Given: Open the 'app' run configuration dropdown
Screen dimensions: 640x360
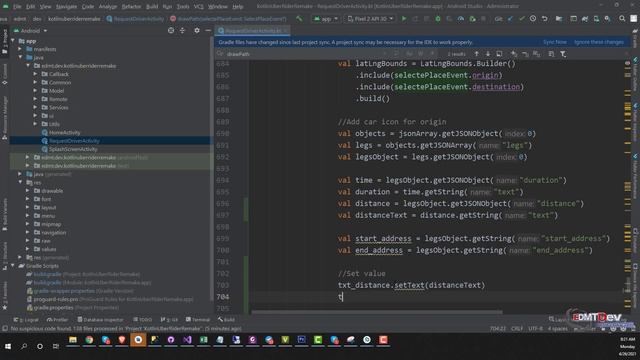Looking at the screenshot, I should 326,19.
